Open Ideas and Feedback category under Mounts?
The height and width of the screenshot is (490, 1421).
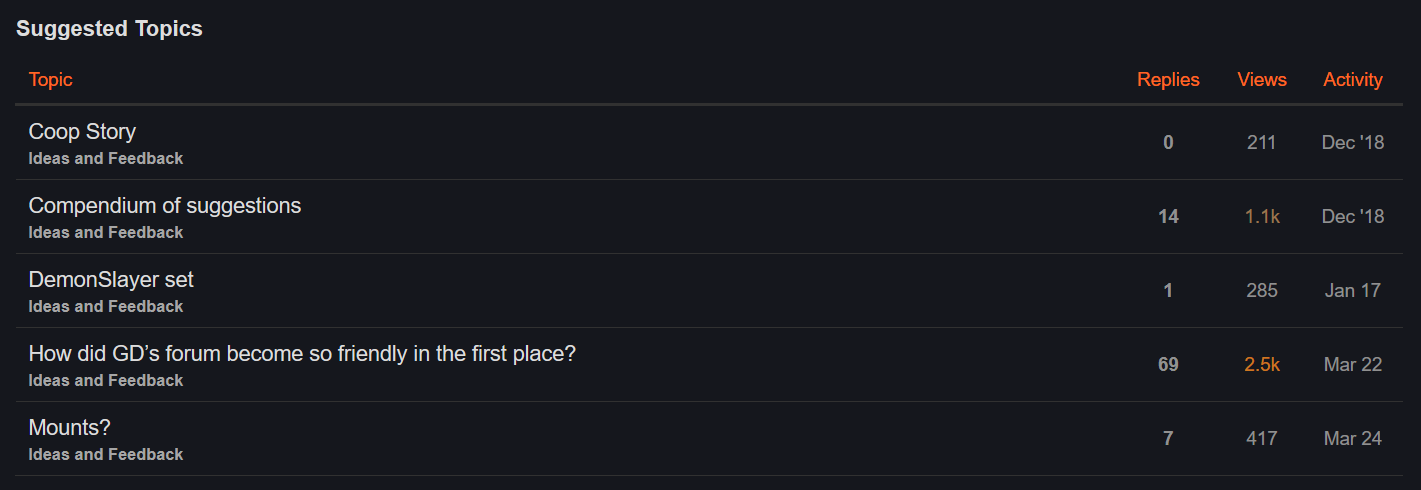coord(106,455)
